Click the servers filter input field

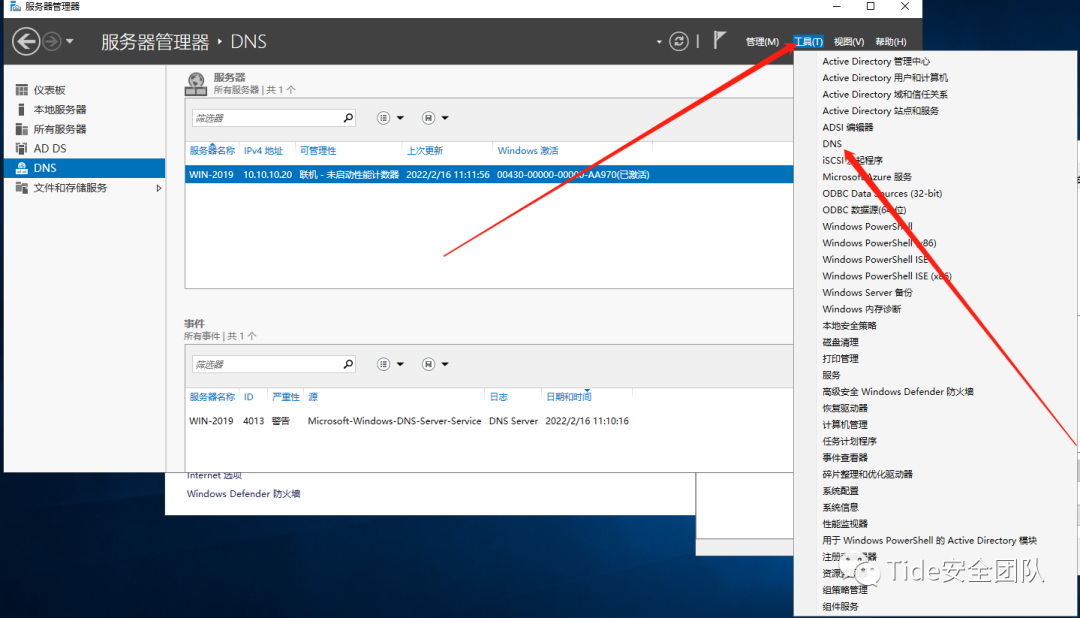[267, 118]
